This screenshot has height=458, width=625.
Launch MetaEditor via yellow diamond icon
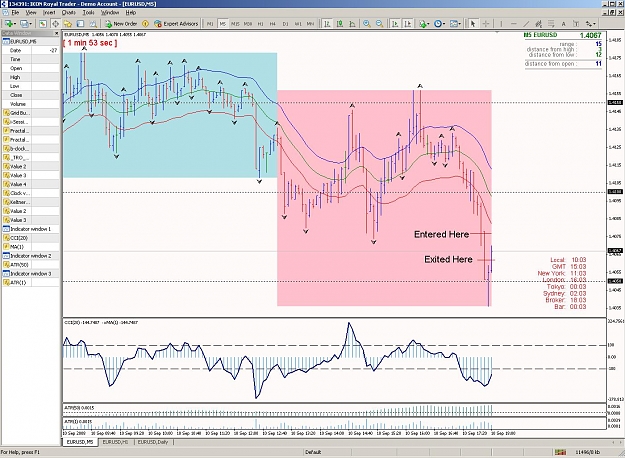coord(145,24)
